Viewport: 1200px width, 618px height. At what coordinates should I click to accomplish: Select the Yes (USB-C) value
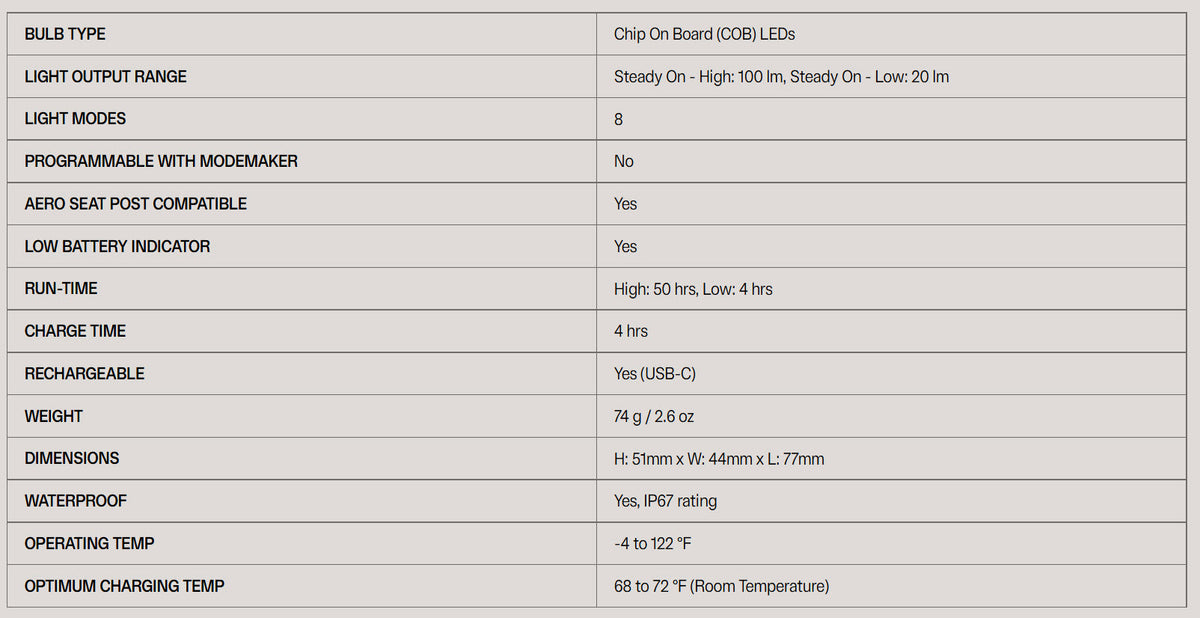[x=654, y=373]
